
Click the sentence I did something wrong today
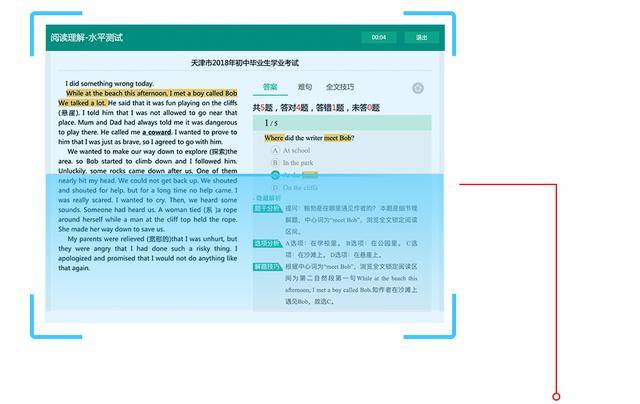point(110,84)
